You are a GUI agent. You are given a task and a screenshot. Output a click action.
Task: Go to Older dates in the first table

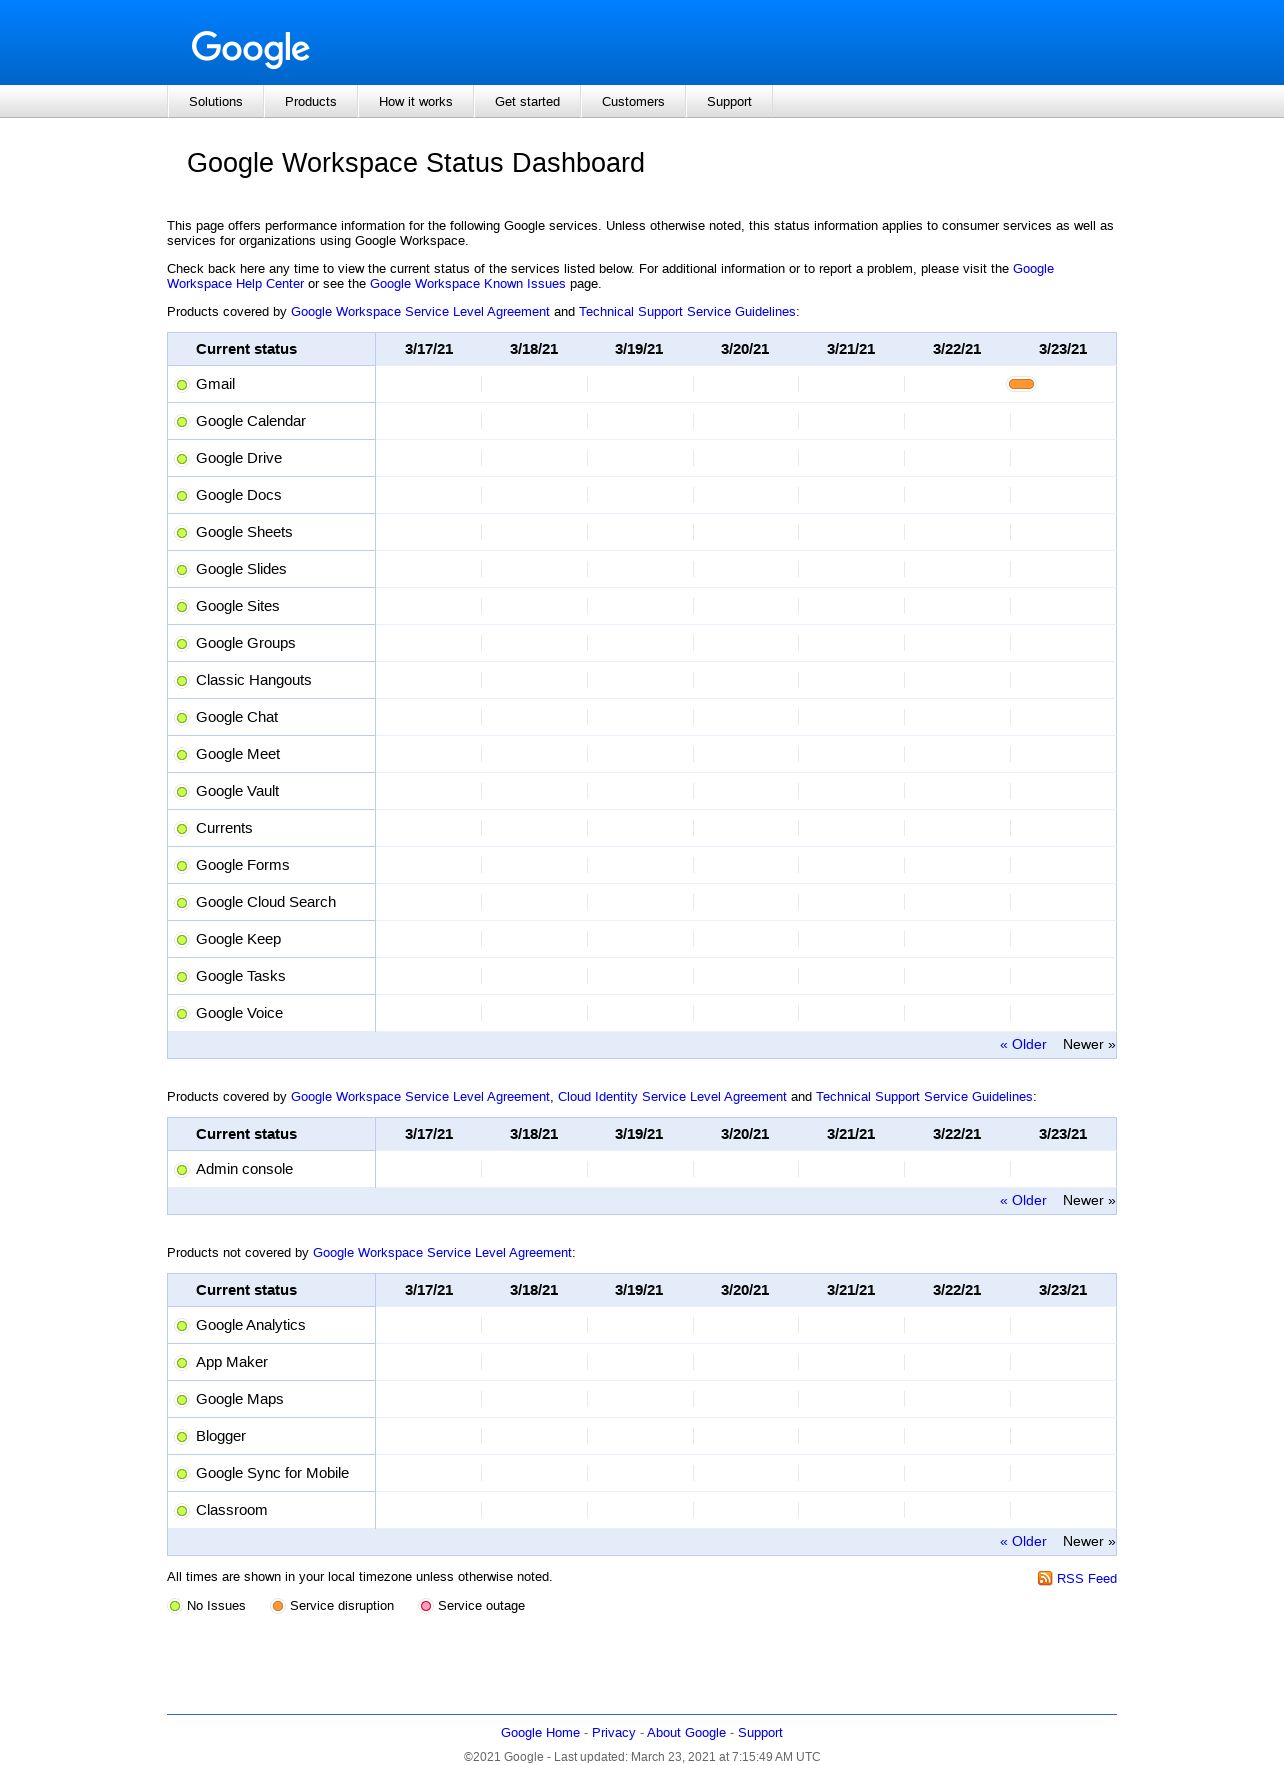pos(1023,1045)
